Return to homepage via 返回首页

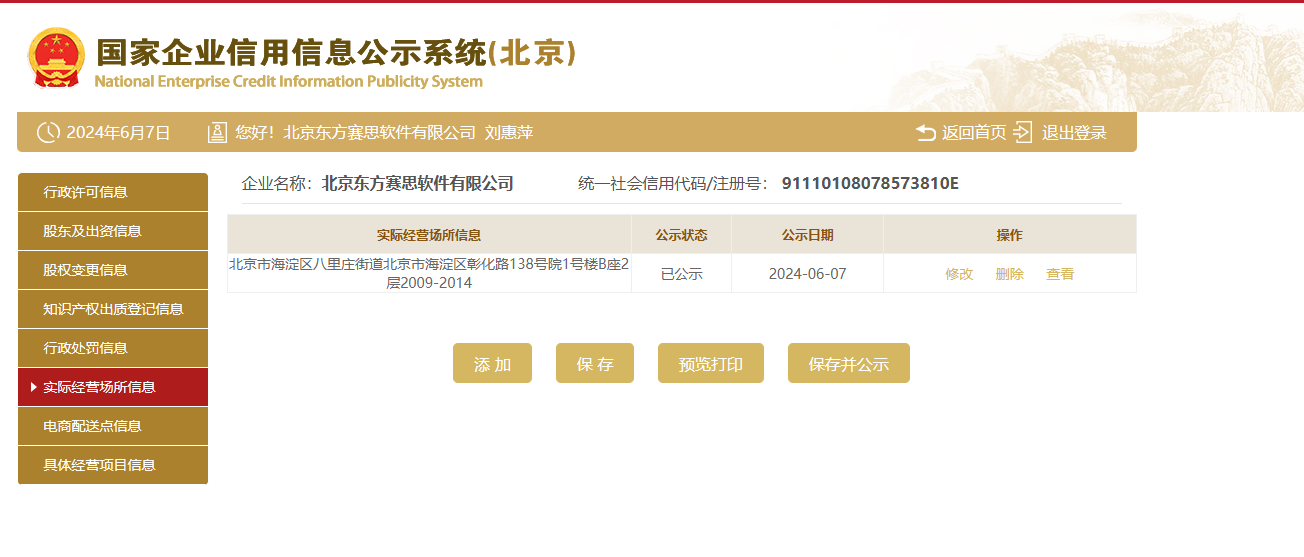click(x=973, y=132)
